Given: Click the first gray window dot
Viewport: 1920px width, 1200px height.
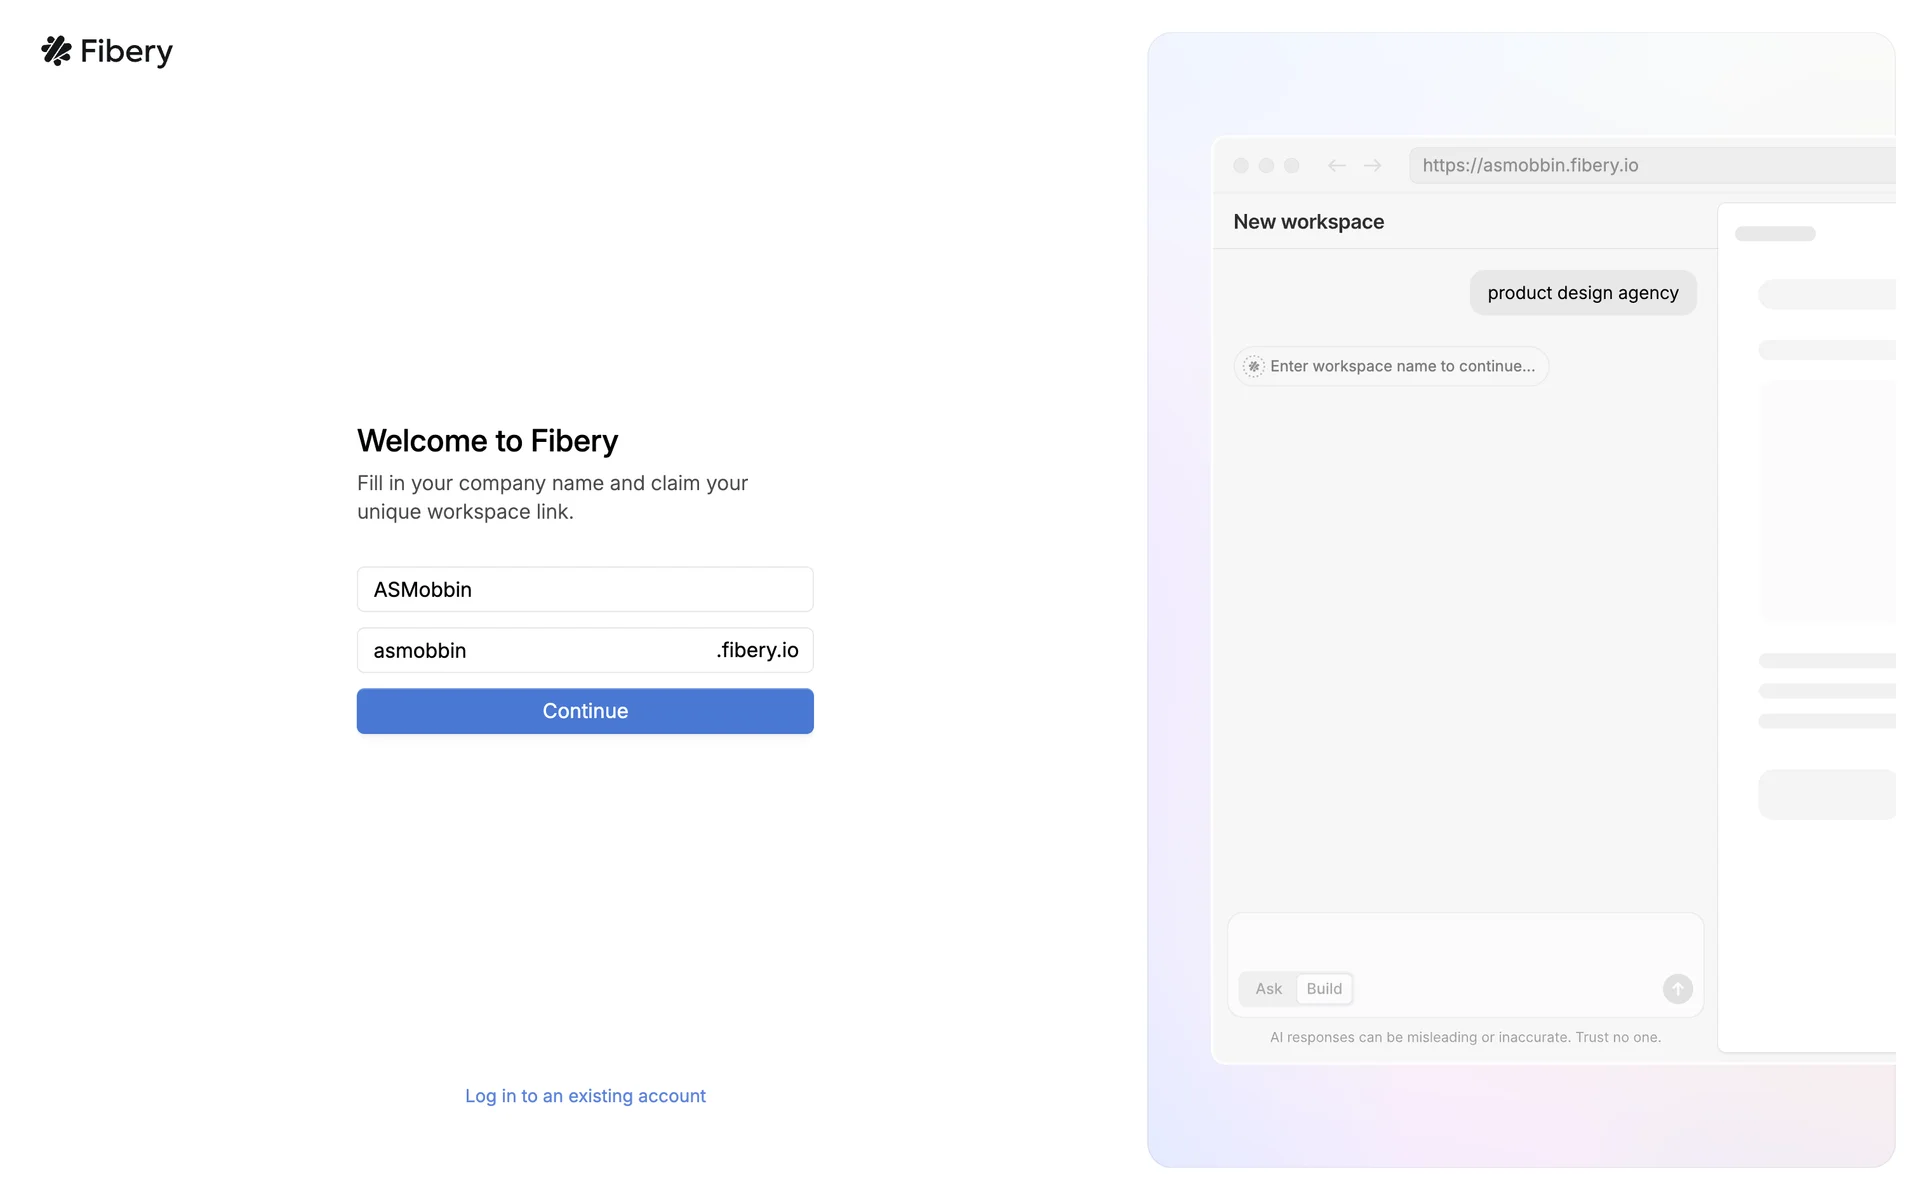Looking at the screenshot, I should click(x=1241, y=166).
